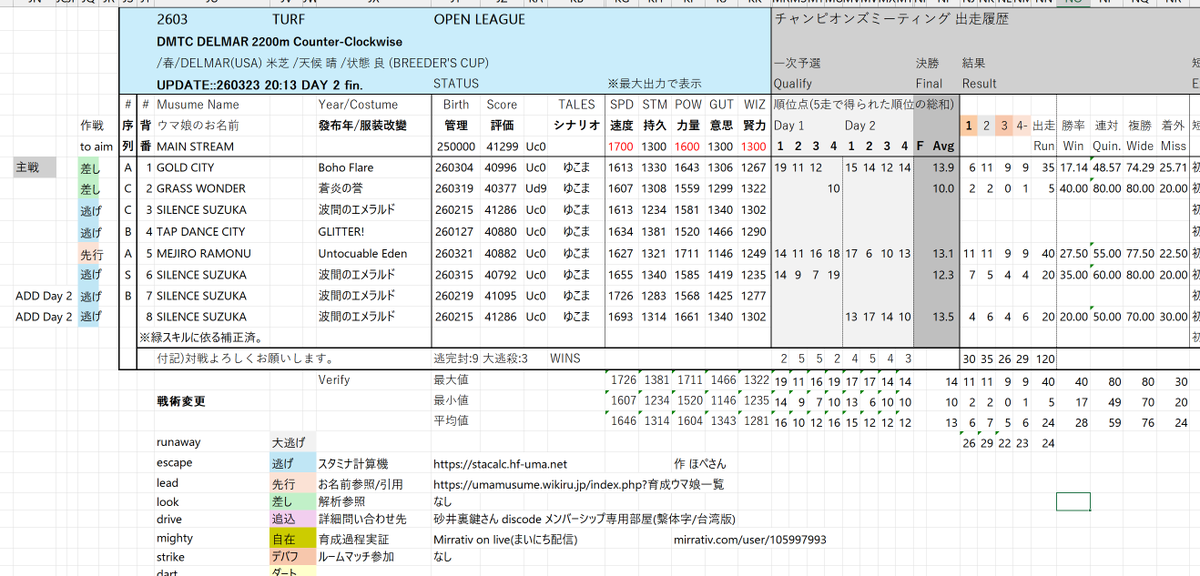Click the 'Musume Name' column header

(x=198, y=104)
